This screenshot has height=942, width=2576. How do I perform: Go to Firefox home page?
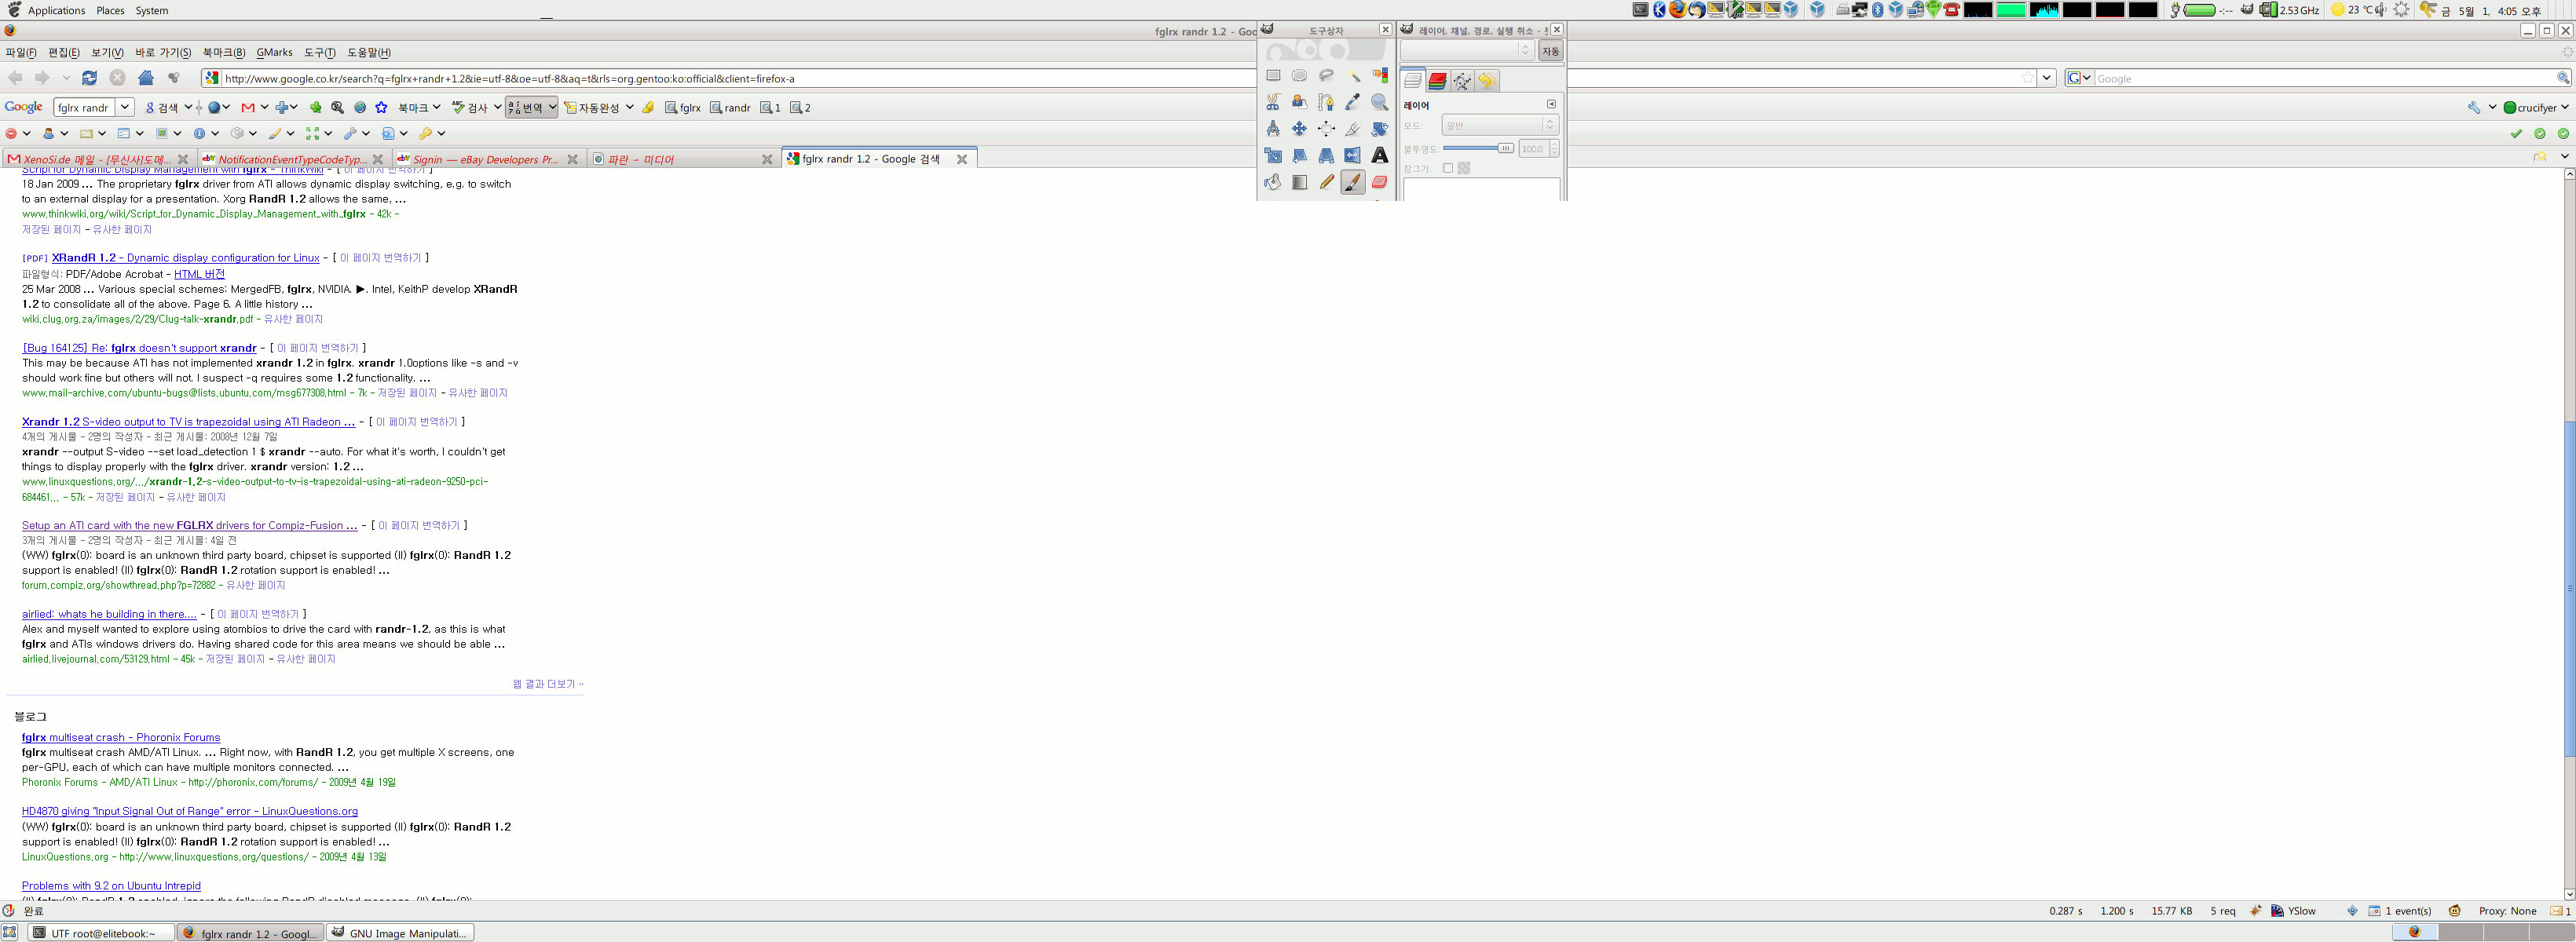click(146, 78)
